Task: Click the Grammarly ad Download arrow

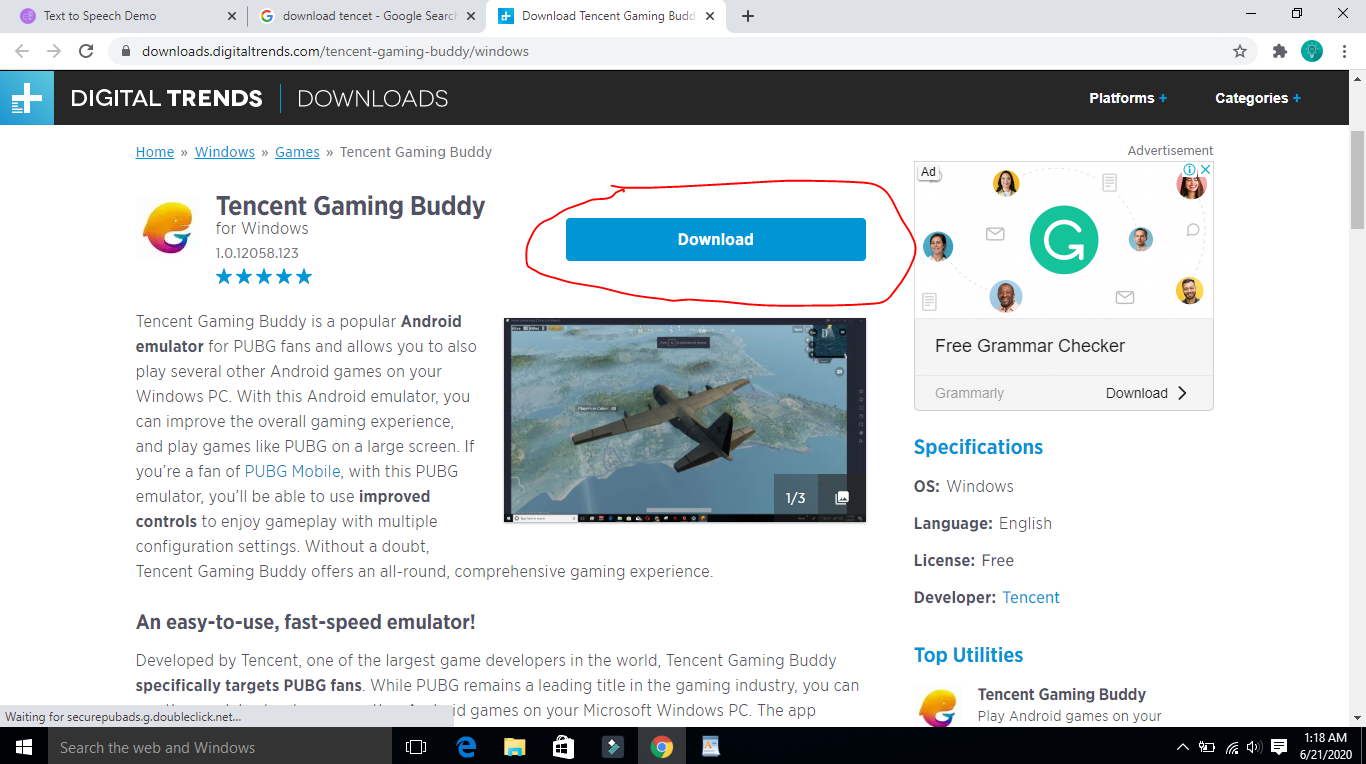Action: coord(1182,393)
